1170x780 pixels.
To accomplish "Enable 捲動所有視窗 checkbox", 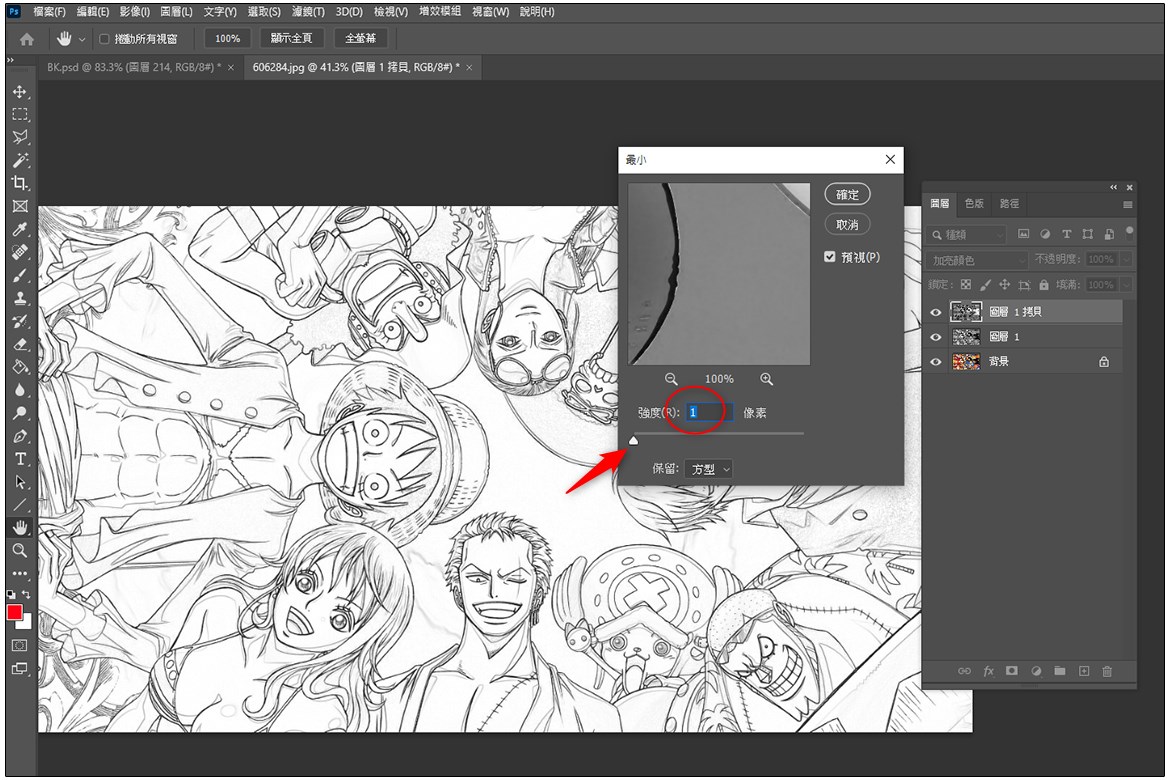I will [104, 39].
